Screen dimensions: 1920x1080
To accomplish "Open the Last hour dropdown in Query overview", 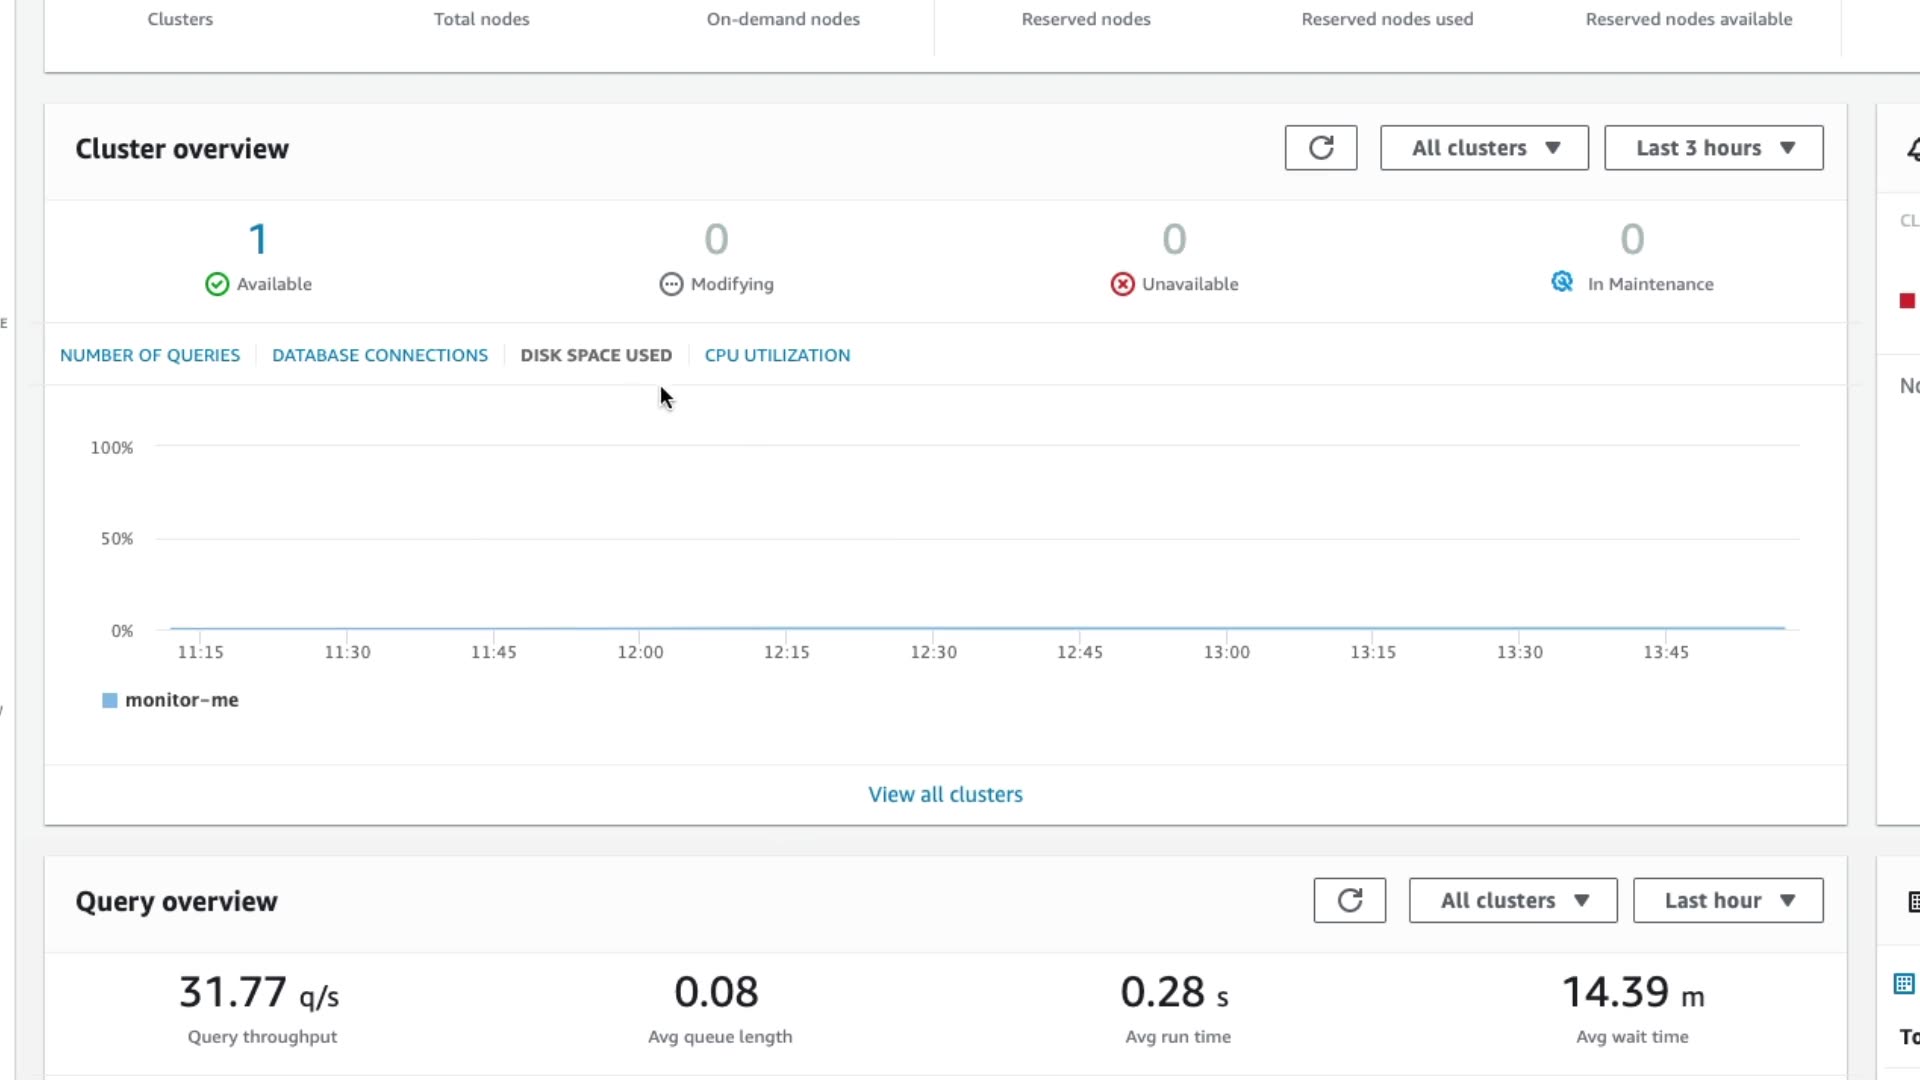I will click(1727, 900).
